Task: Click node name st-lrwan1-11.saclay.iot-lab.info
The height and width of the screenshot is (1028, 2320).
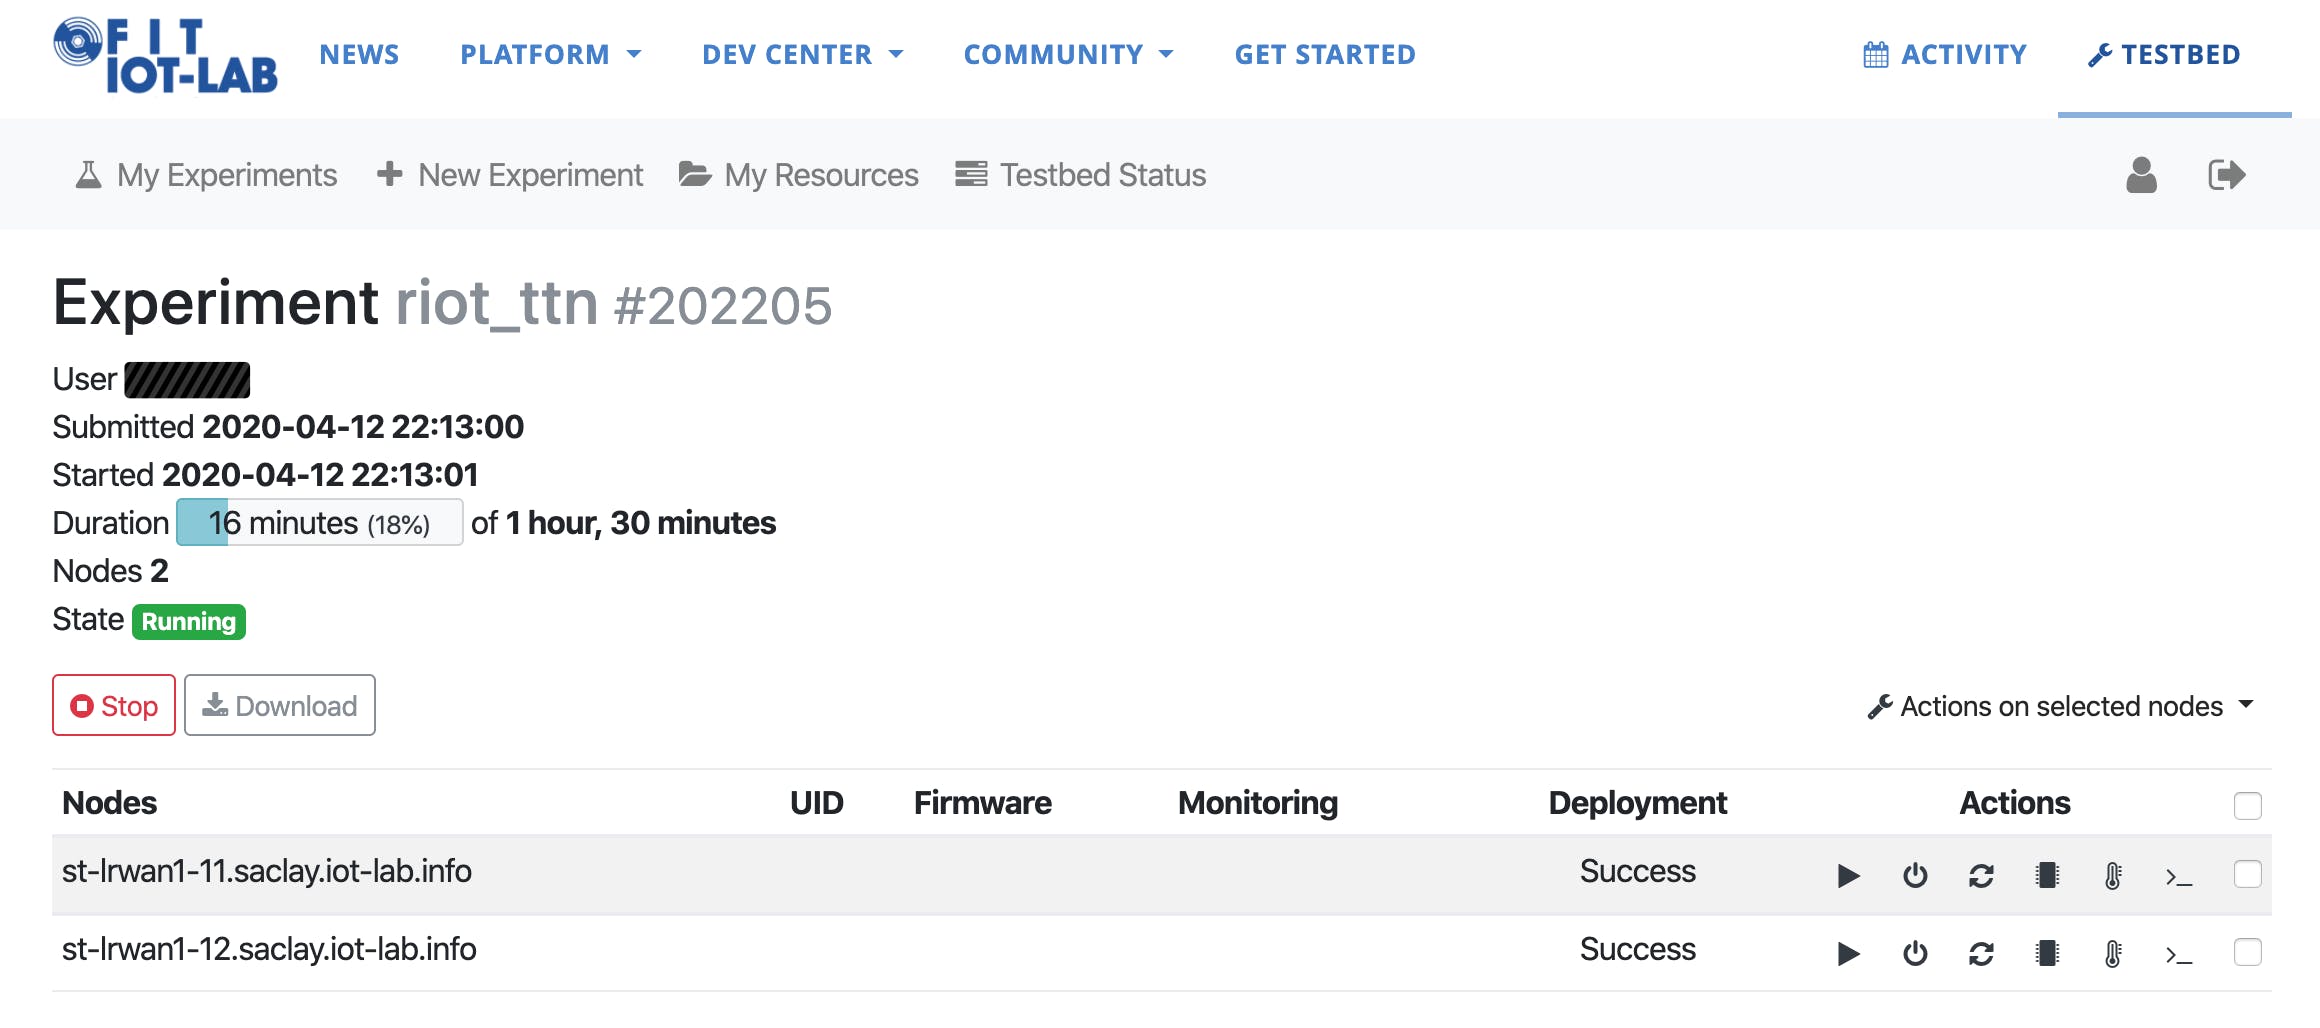Action: pyautogui.click(x=267, y=871)
